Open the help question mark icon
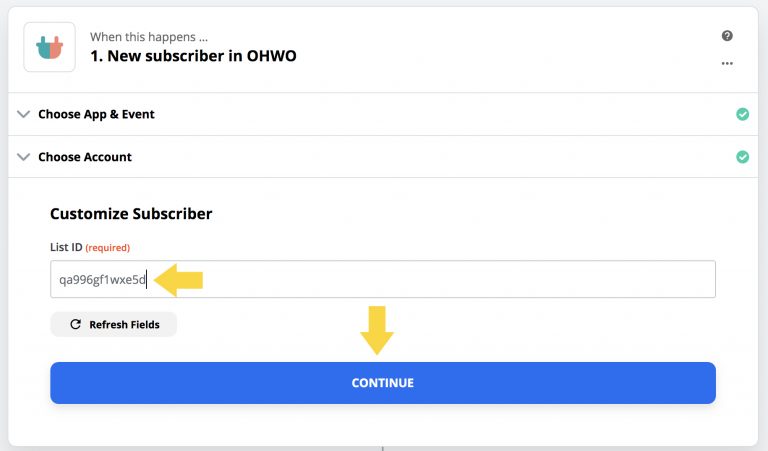This screenshot has height=451, width=768. pyautogui.click(x=727, y=36)
